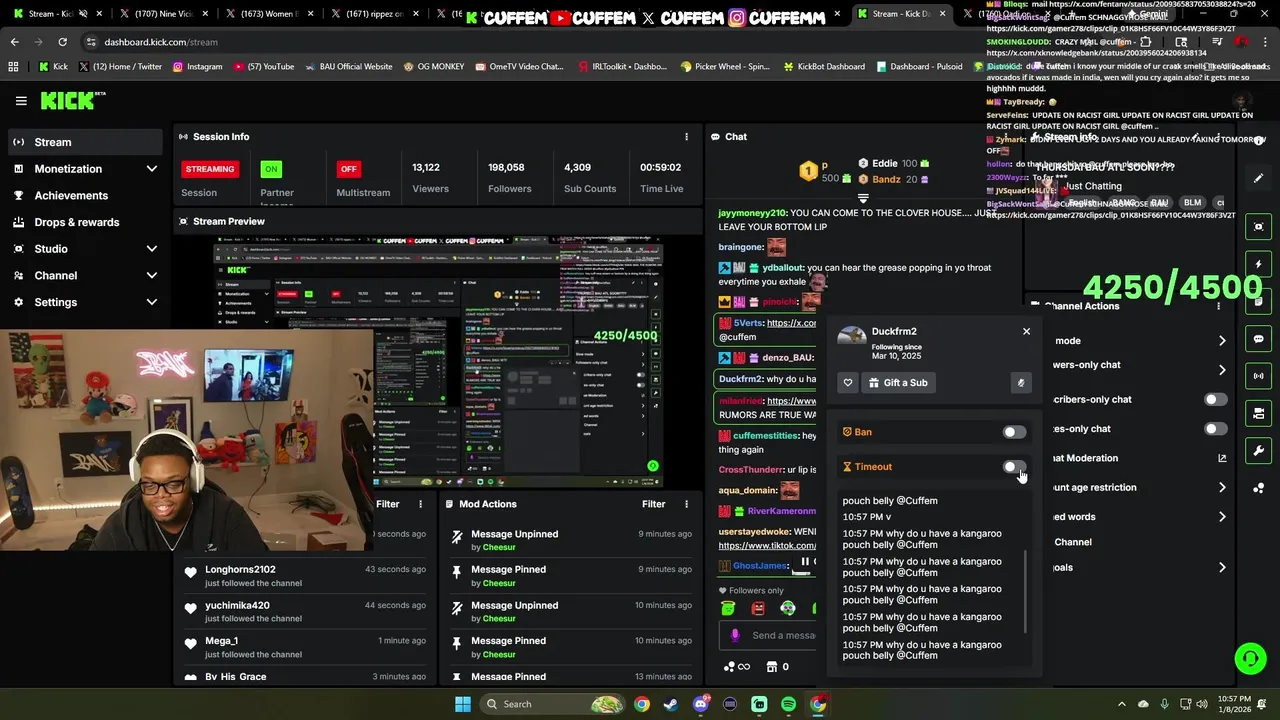Click the microphone icon in message field

click(x=735, y=635)
